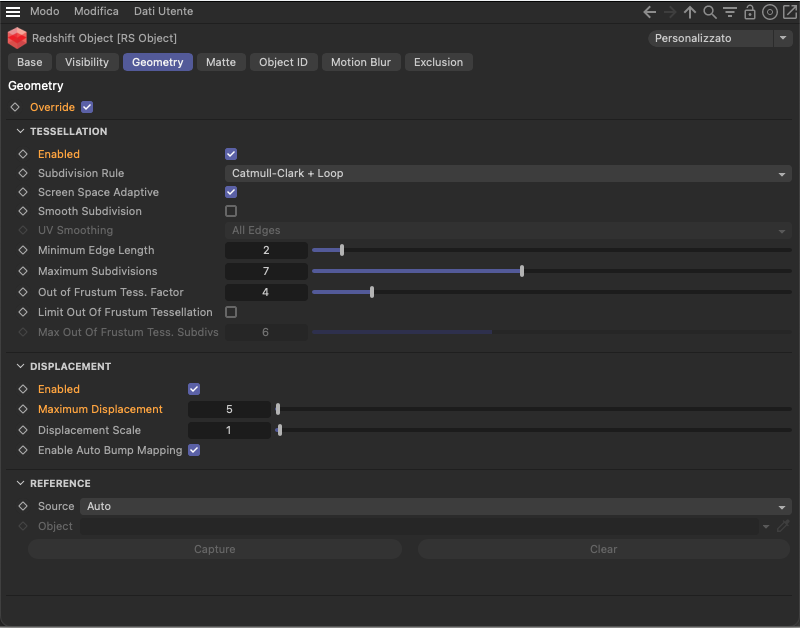Uncheck Screen Space Adaptive

click(x=231, y=192)
